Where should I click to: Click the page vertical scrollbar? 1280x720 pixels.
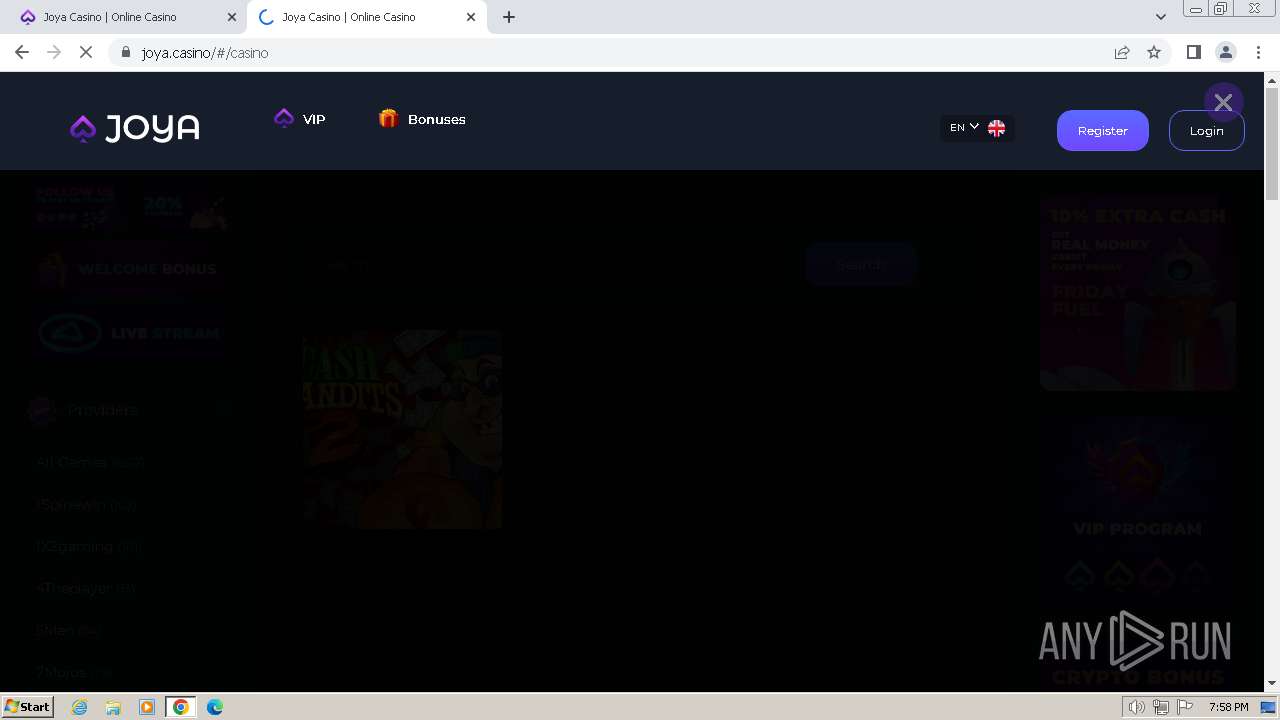click(1272, 144)
